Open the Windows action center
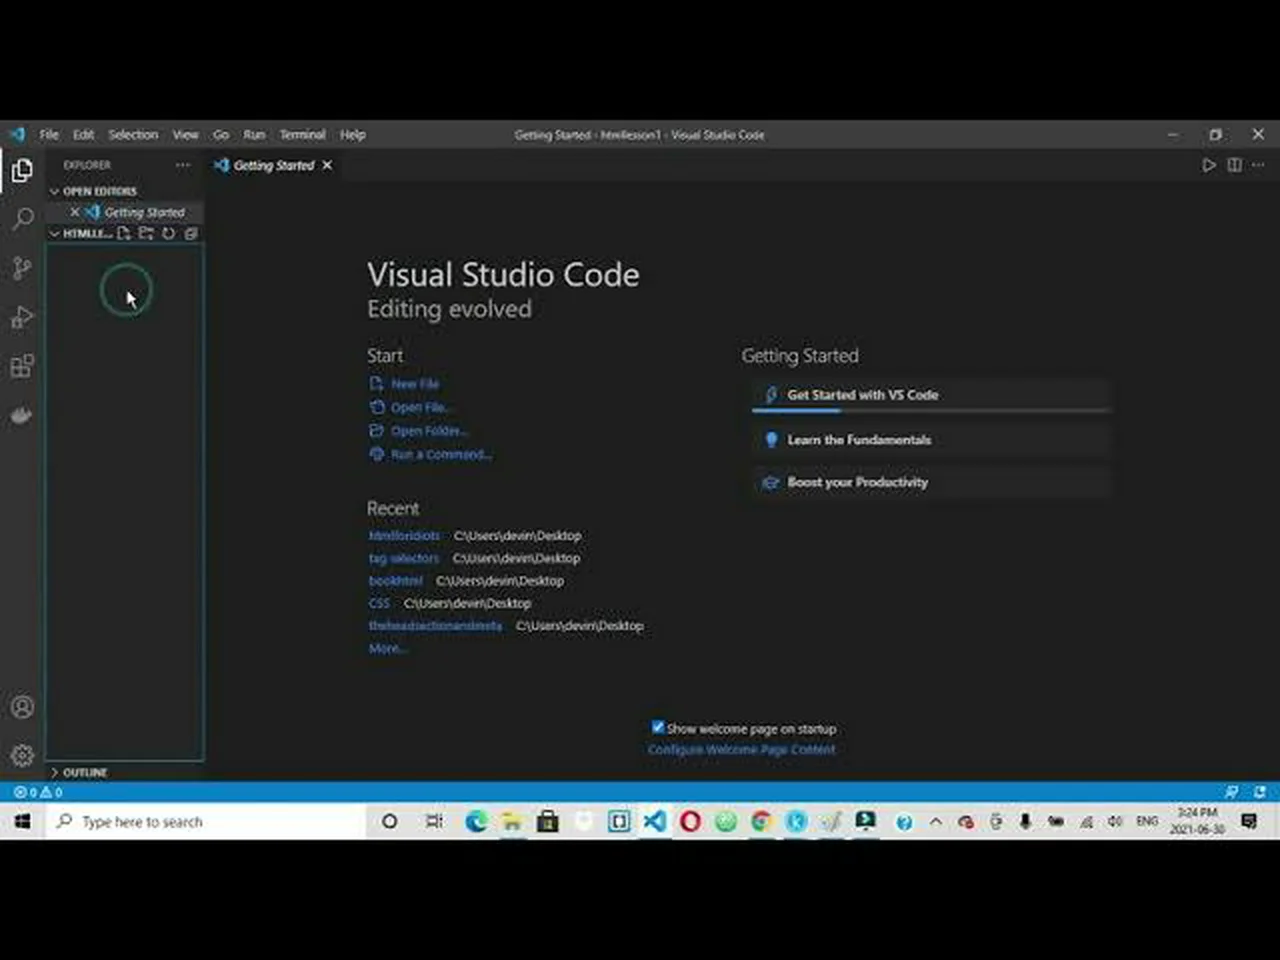 (1249, 821)
